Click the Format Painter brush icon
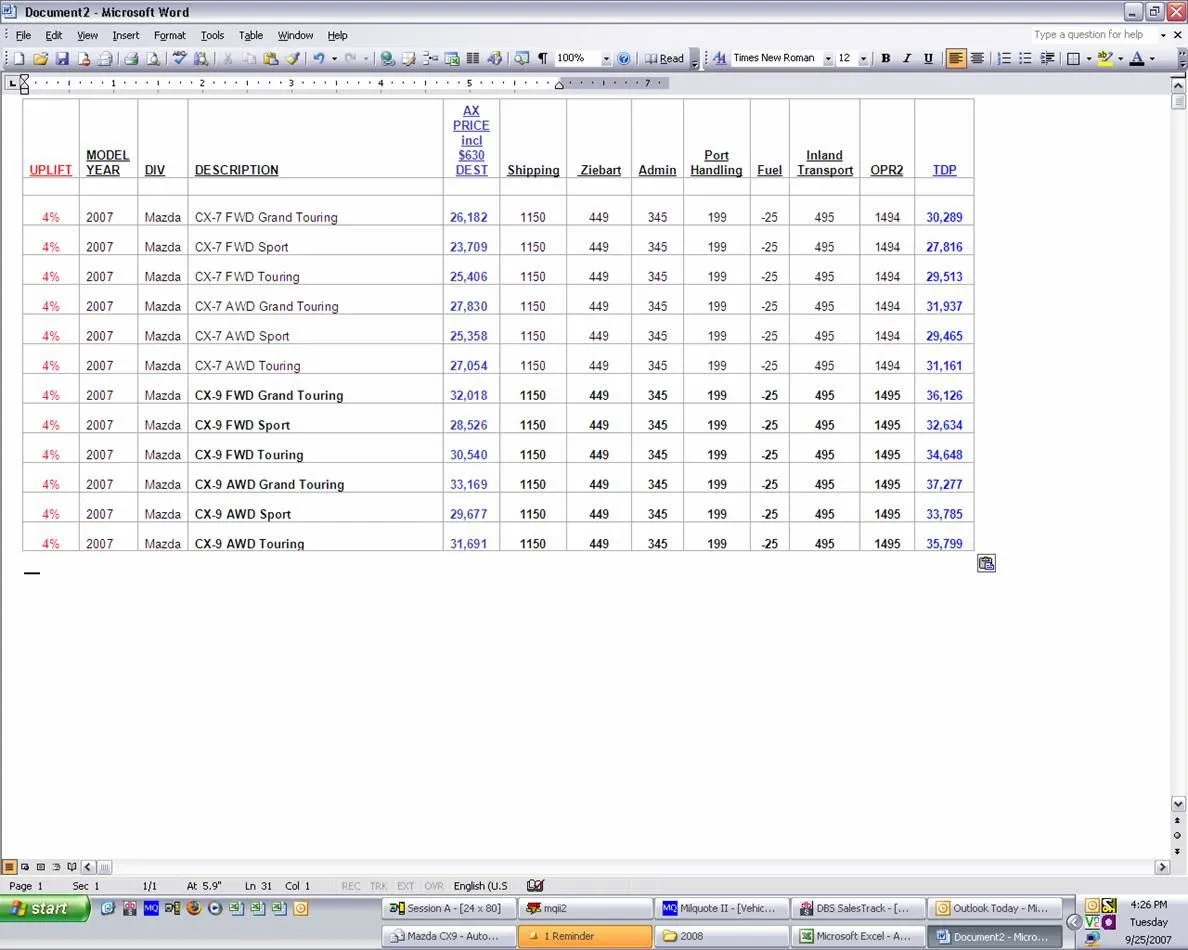The height and width of the screenshot is (950, 1188). pos(293,59)
